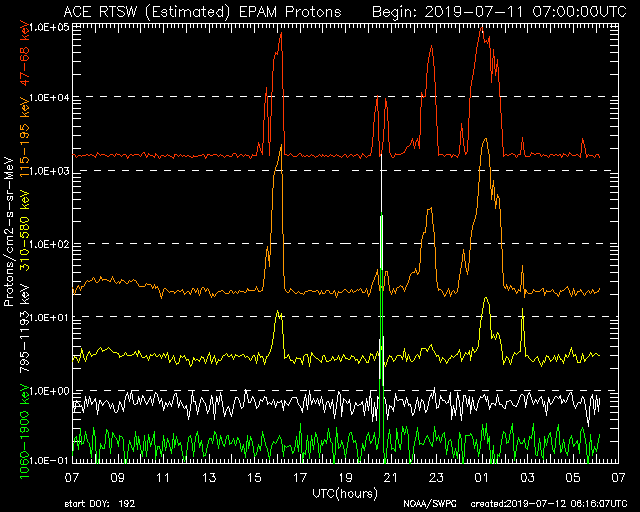Viewport: 640px width, 512px height.
Task: Click the chart title "ACE RTSW (Estimated) EPAM Protons"
Action: (202, 11)
